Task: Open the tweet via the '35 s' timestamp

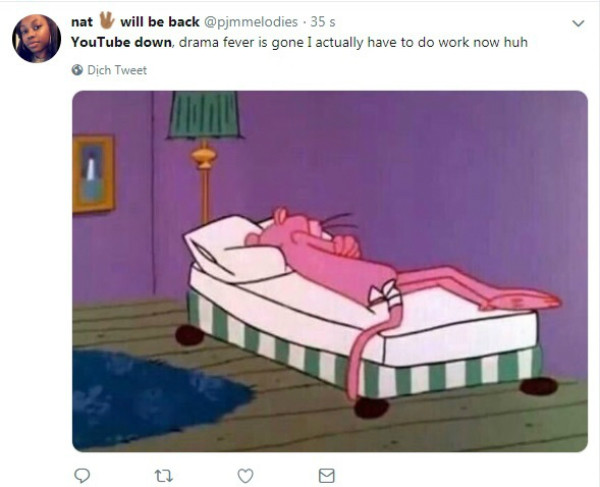Action: (323, 22)
